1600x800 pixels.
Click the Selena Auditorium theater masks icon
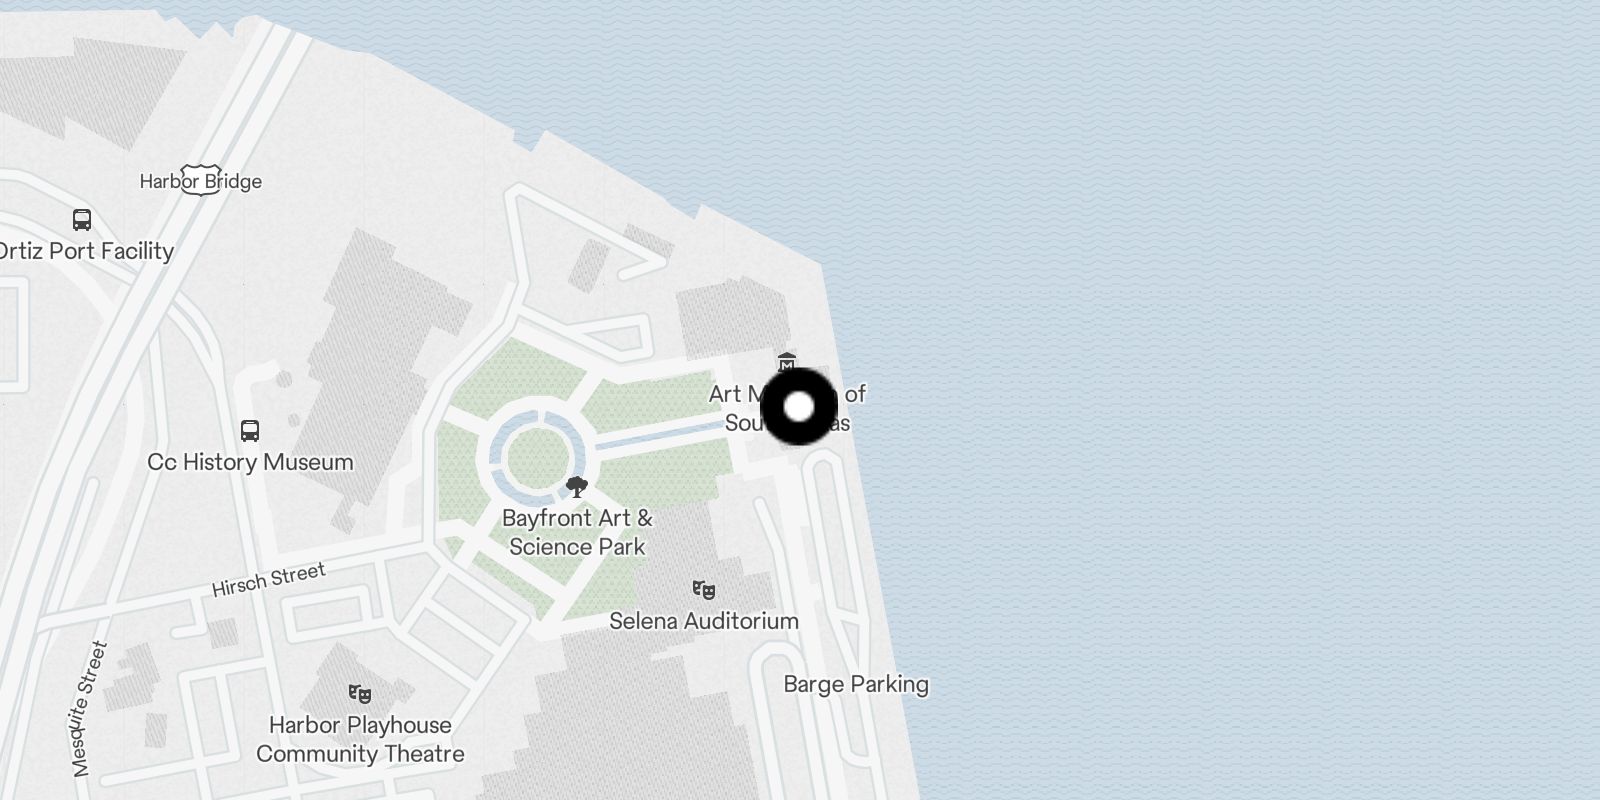click(704, 590)
